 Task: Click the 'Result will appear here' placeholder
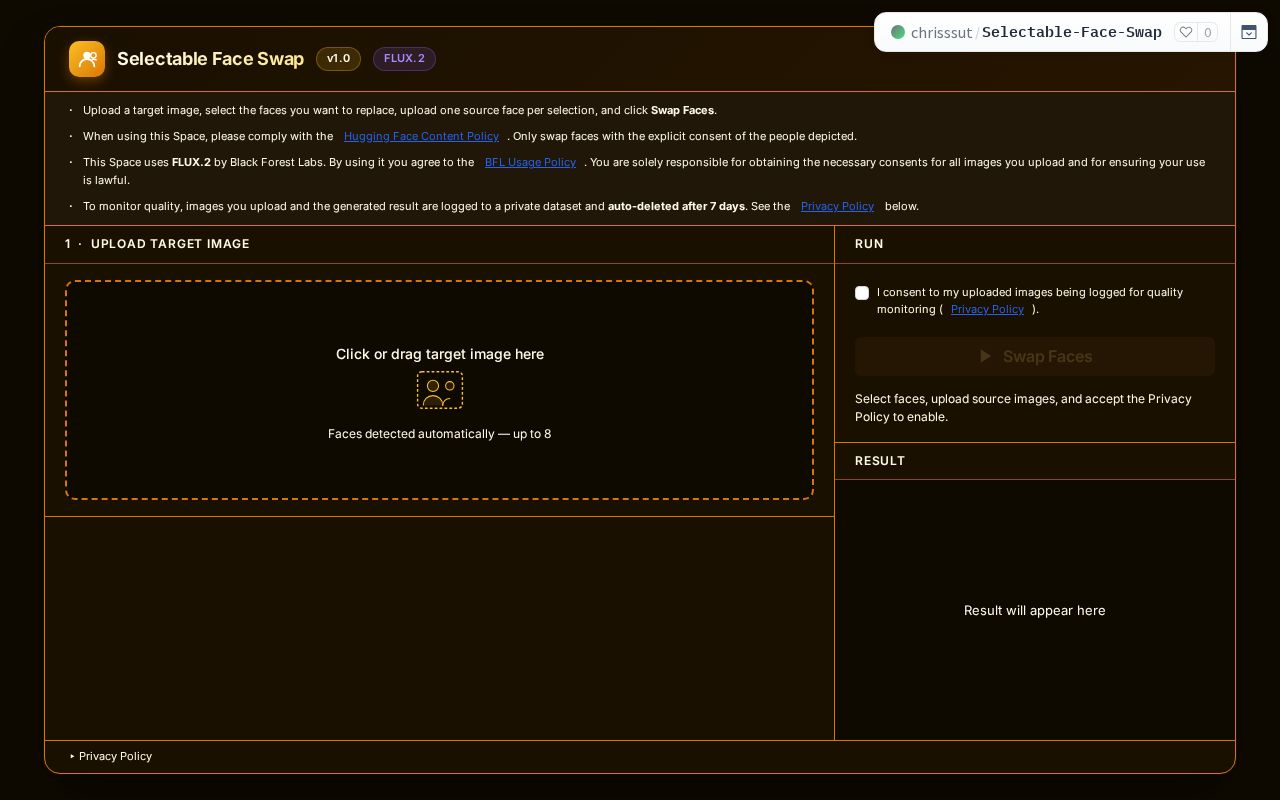point(1035,610)
